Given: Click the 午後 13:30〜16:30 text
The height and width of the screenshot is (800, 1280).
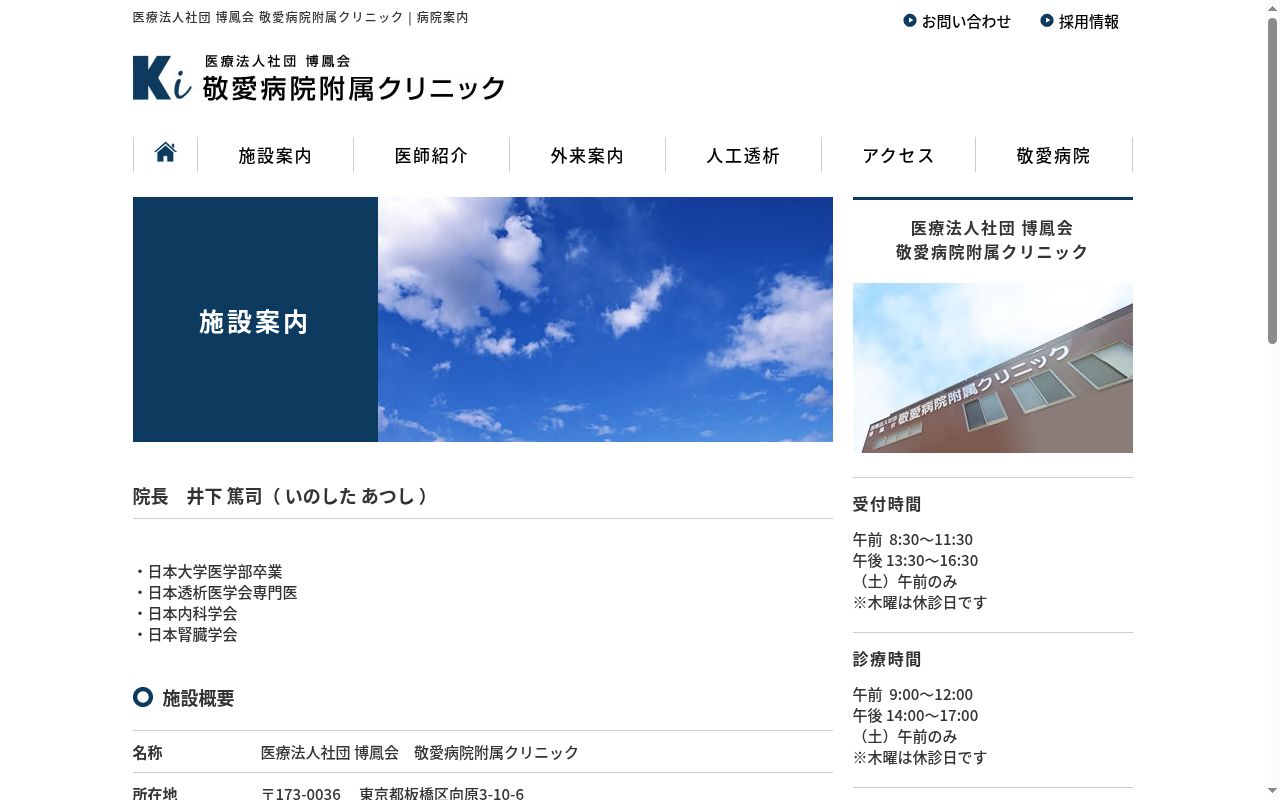Looking at the screenshot, I should click(915, 560).
